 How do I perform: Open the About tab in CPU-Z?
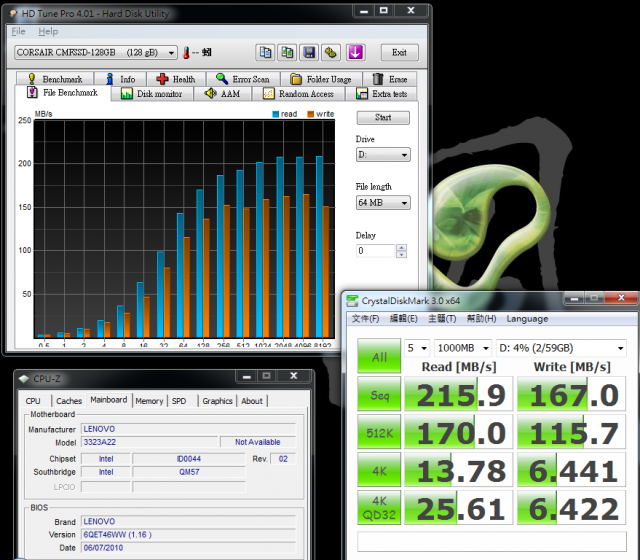252,401
